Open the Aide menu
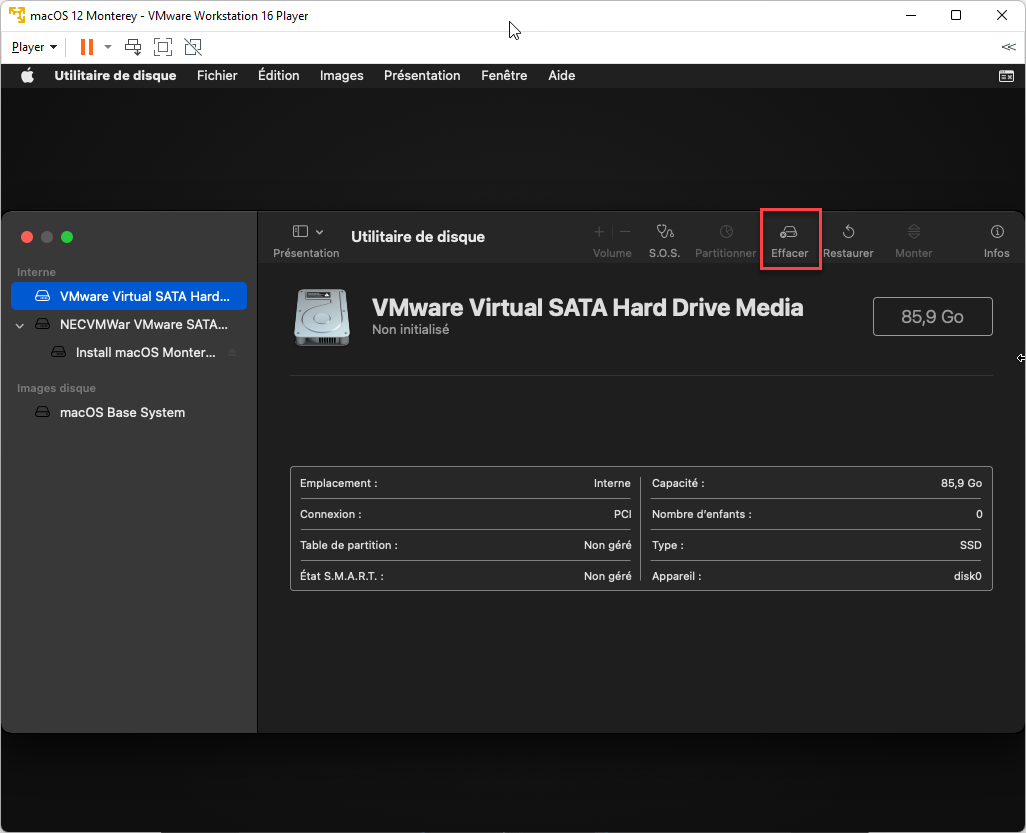1026x833 pixels. (561, 76)
